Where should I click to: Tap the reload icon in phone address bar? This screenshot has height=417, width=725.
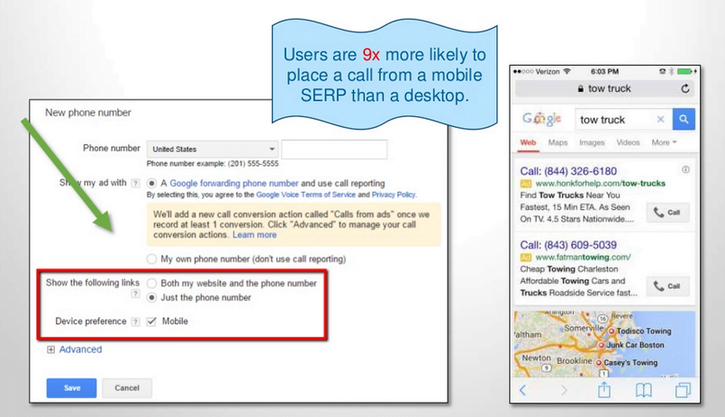coord(685,88)
